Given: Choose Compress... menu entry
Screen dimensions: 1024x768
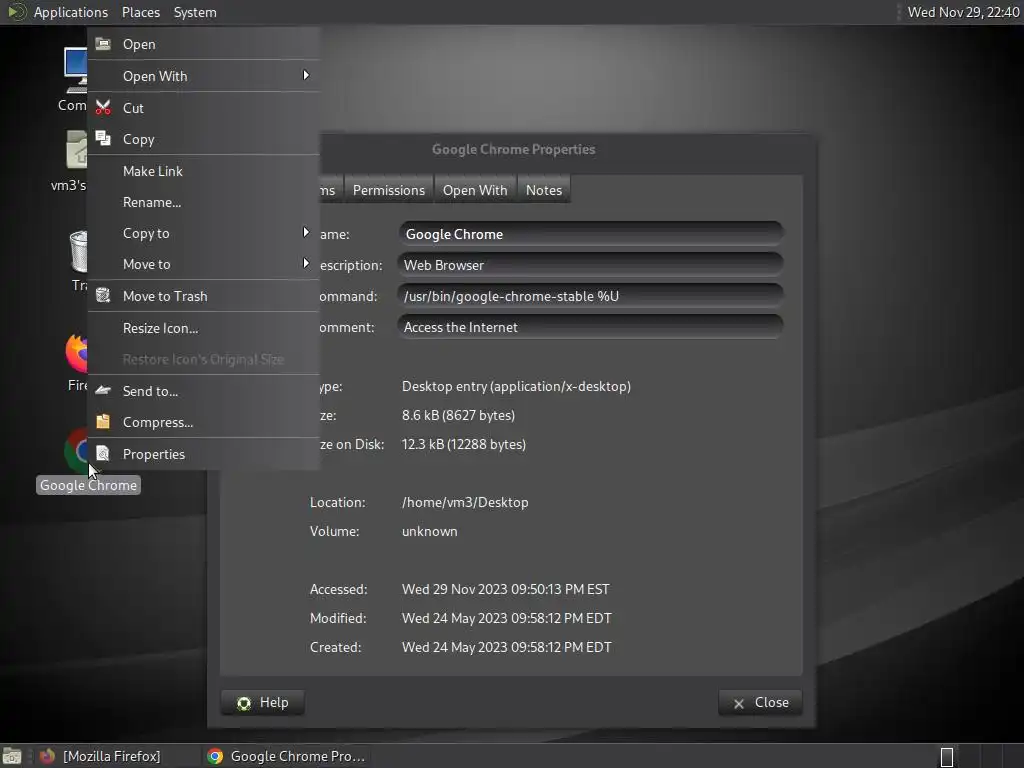Looking at the screenshot, I should click(x=203, y=422).
